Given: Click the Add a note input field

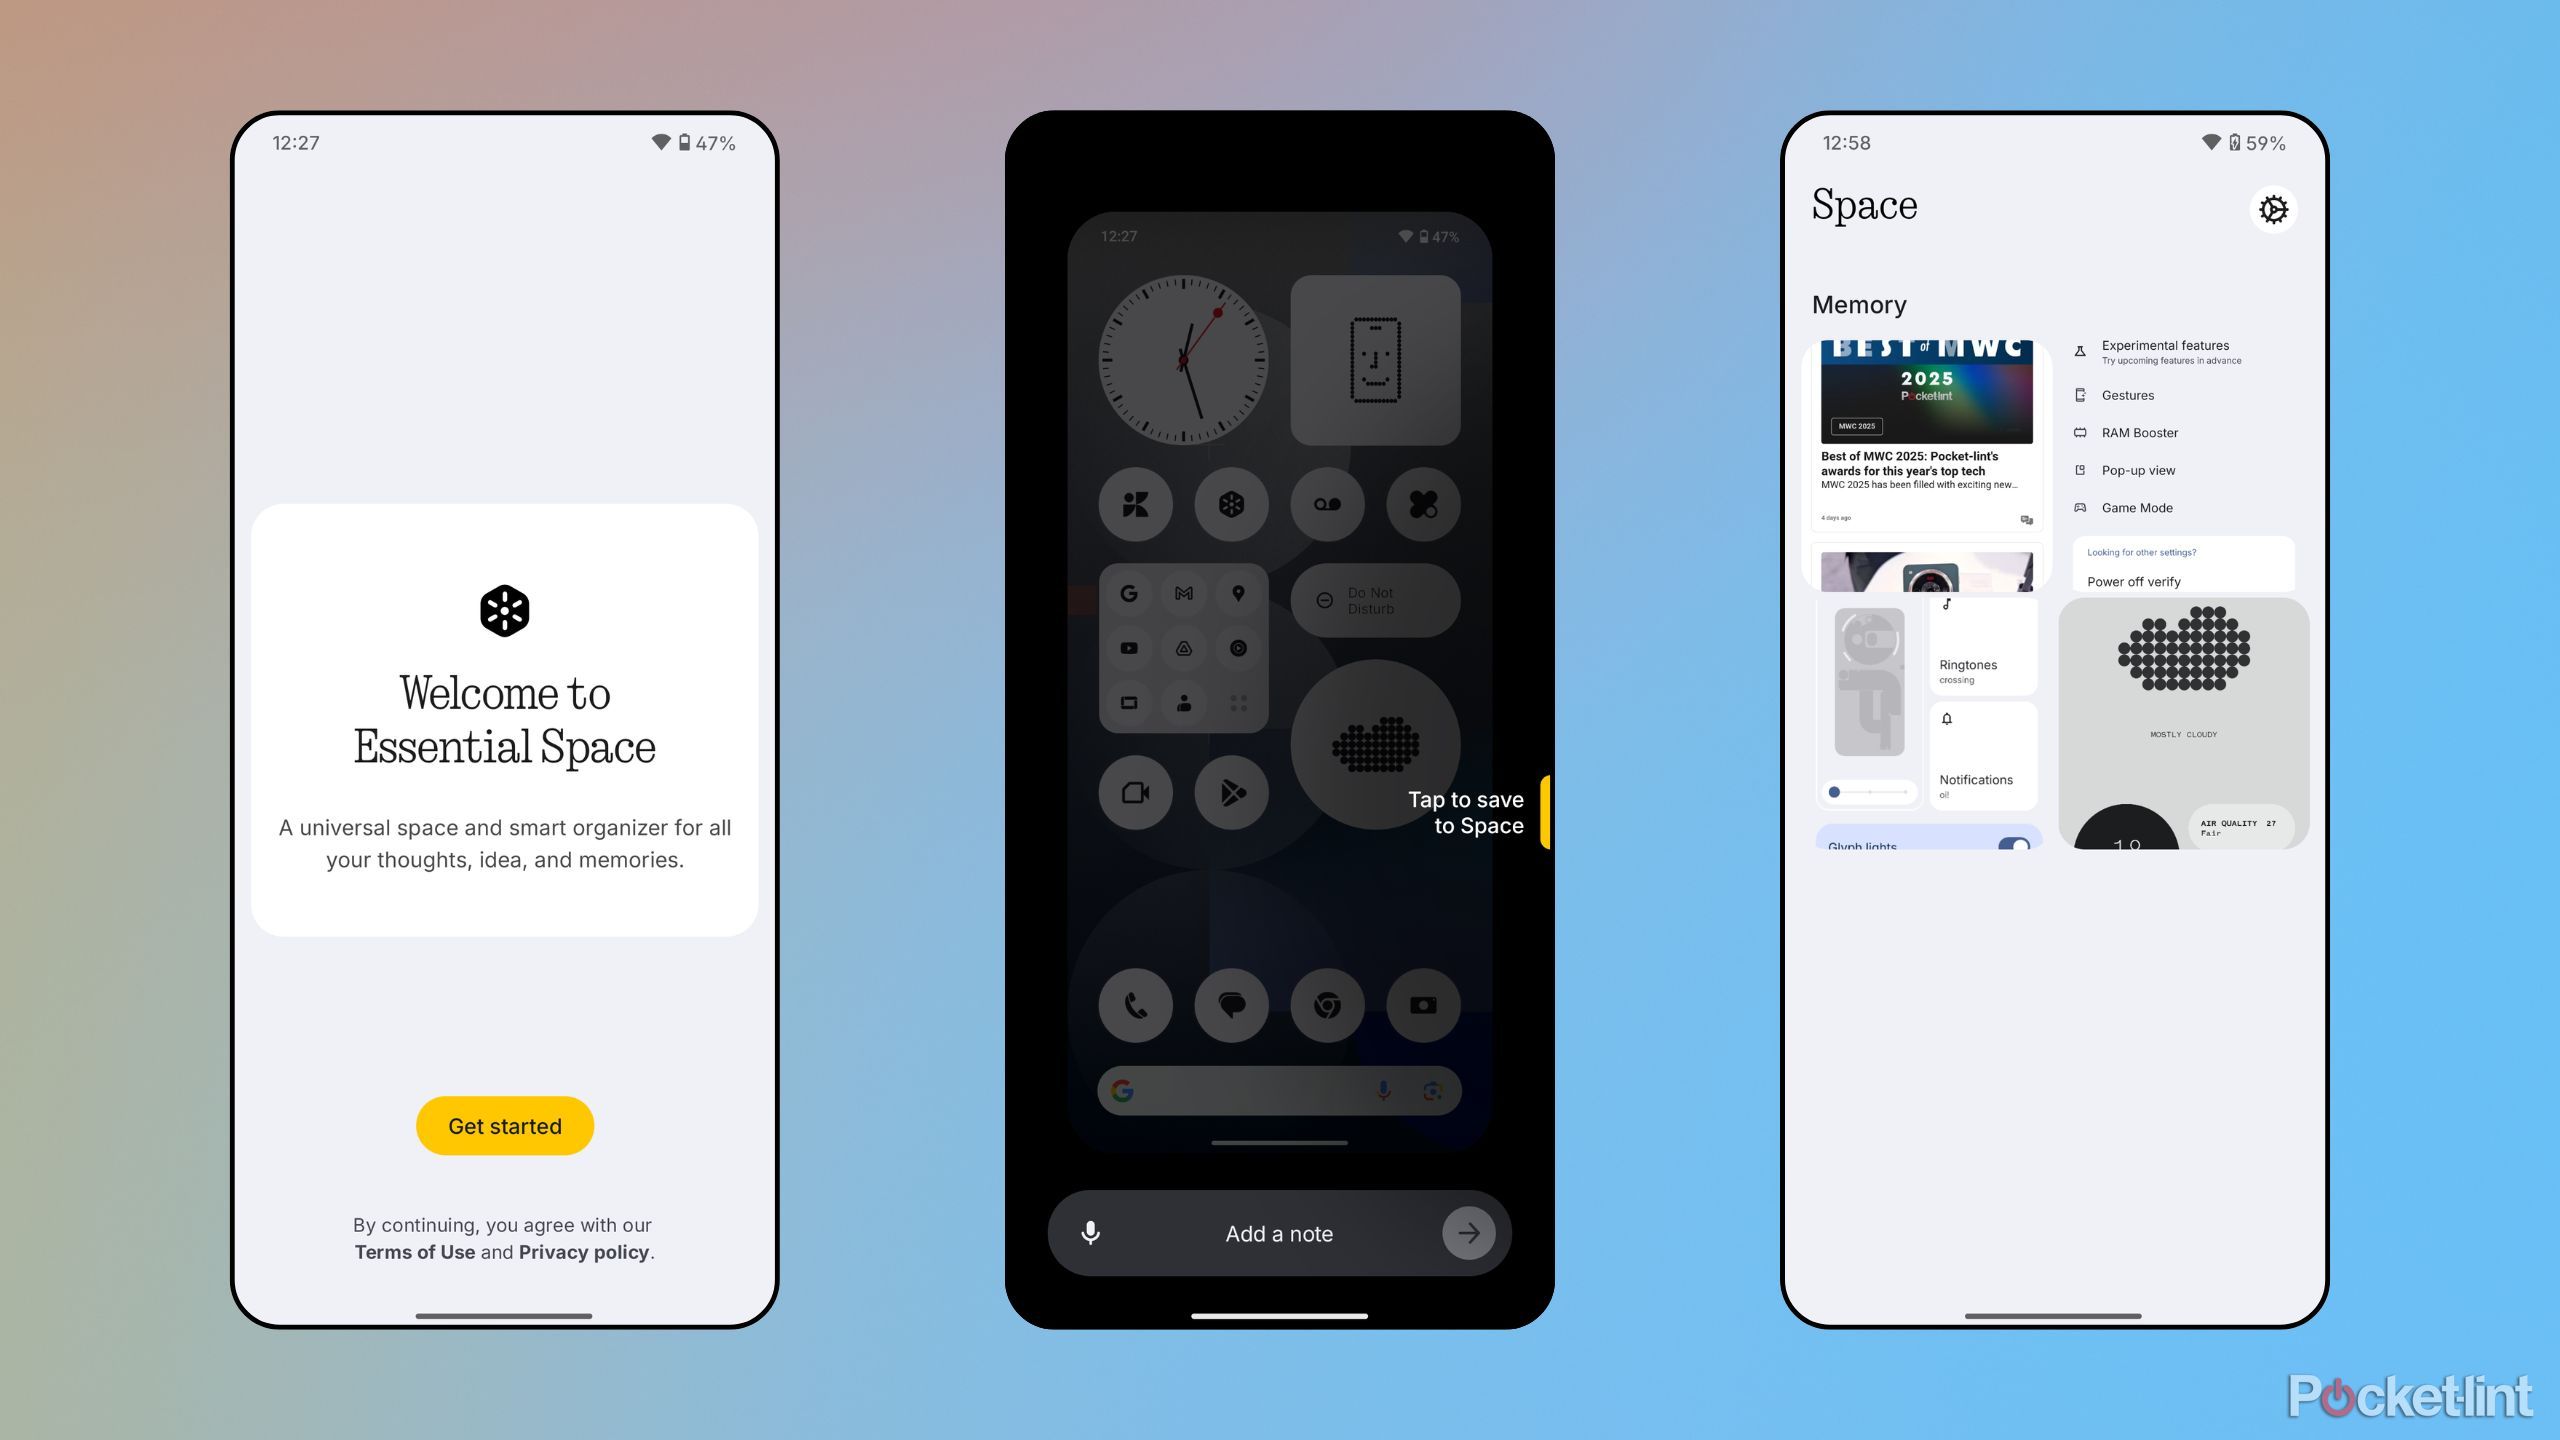Looking at the screenshot, I should pos(1278,1233).
